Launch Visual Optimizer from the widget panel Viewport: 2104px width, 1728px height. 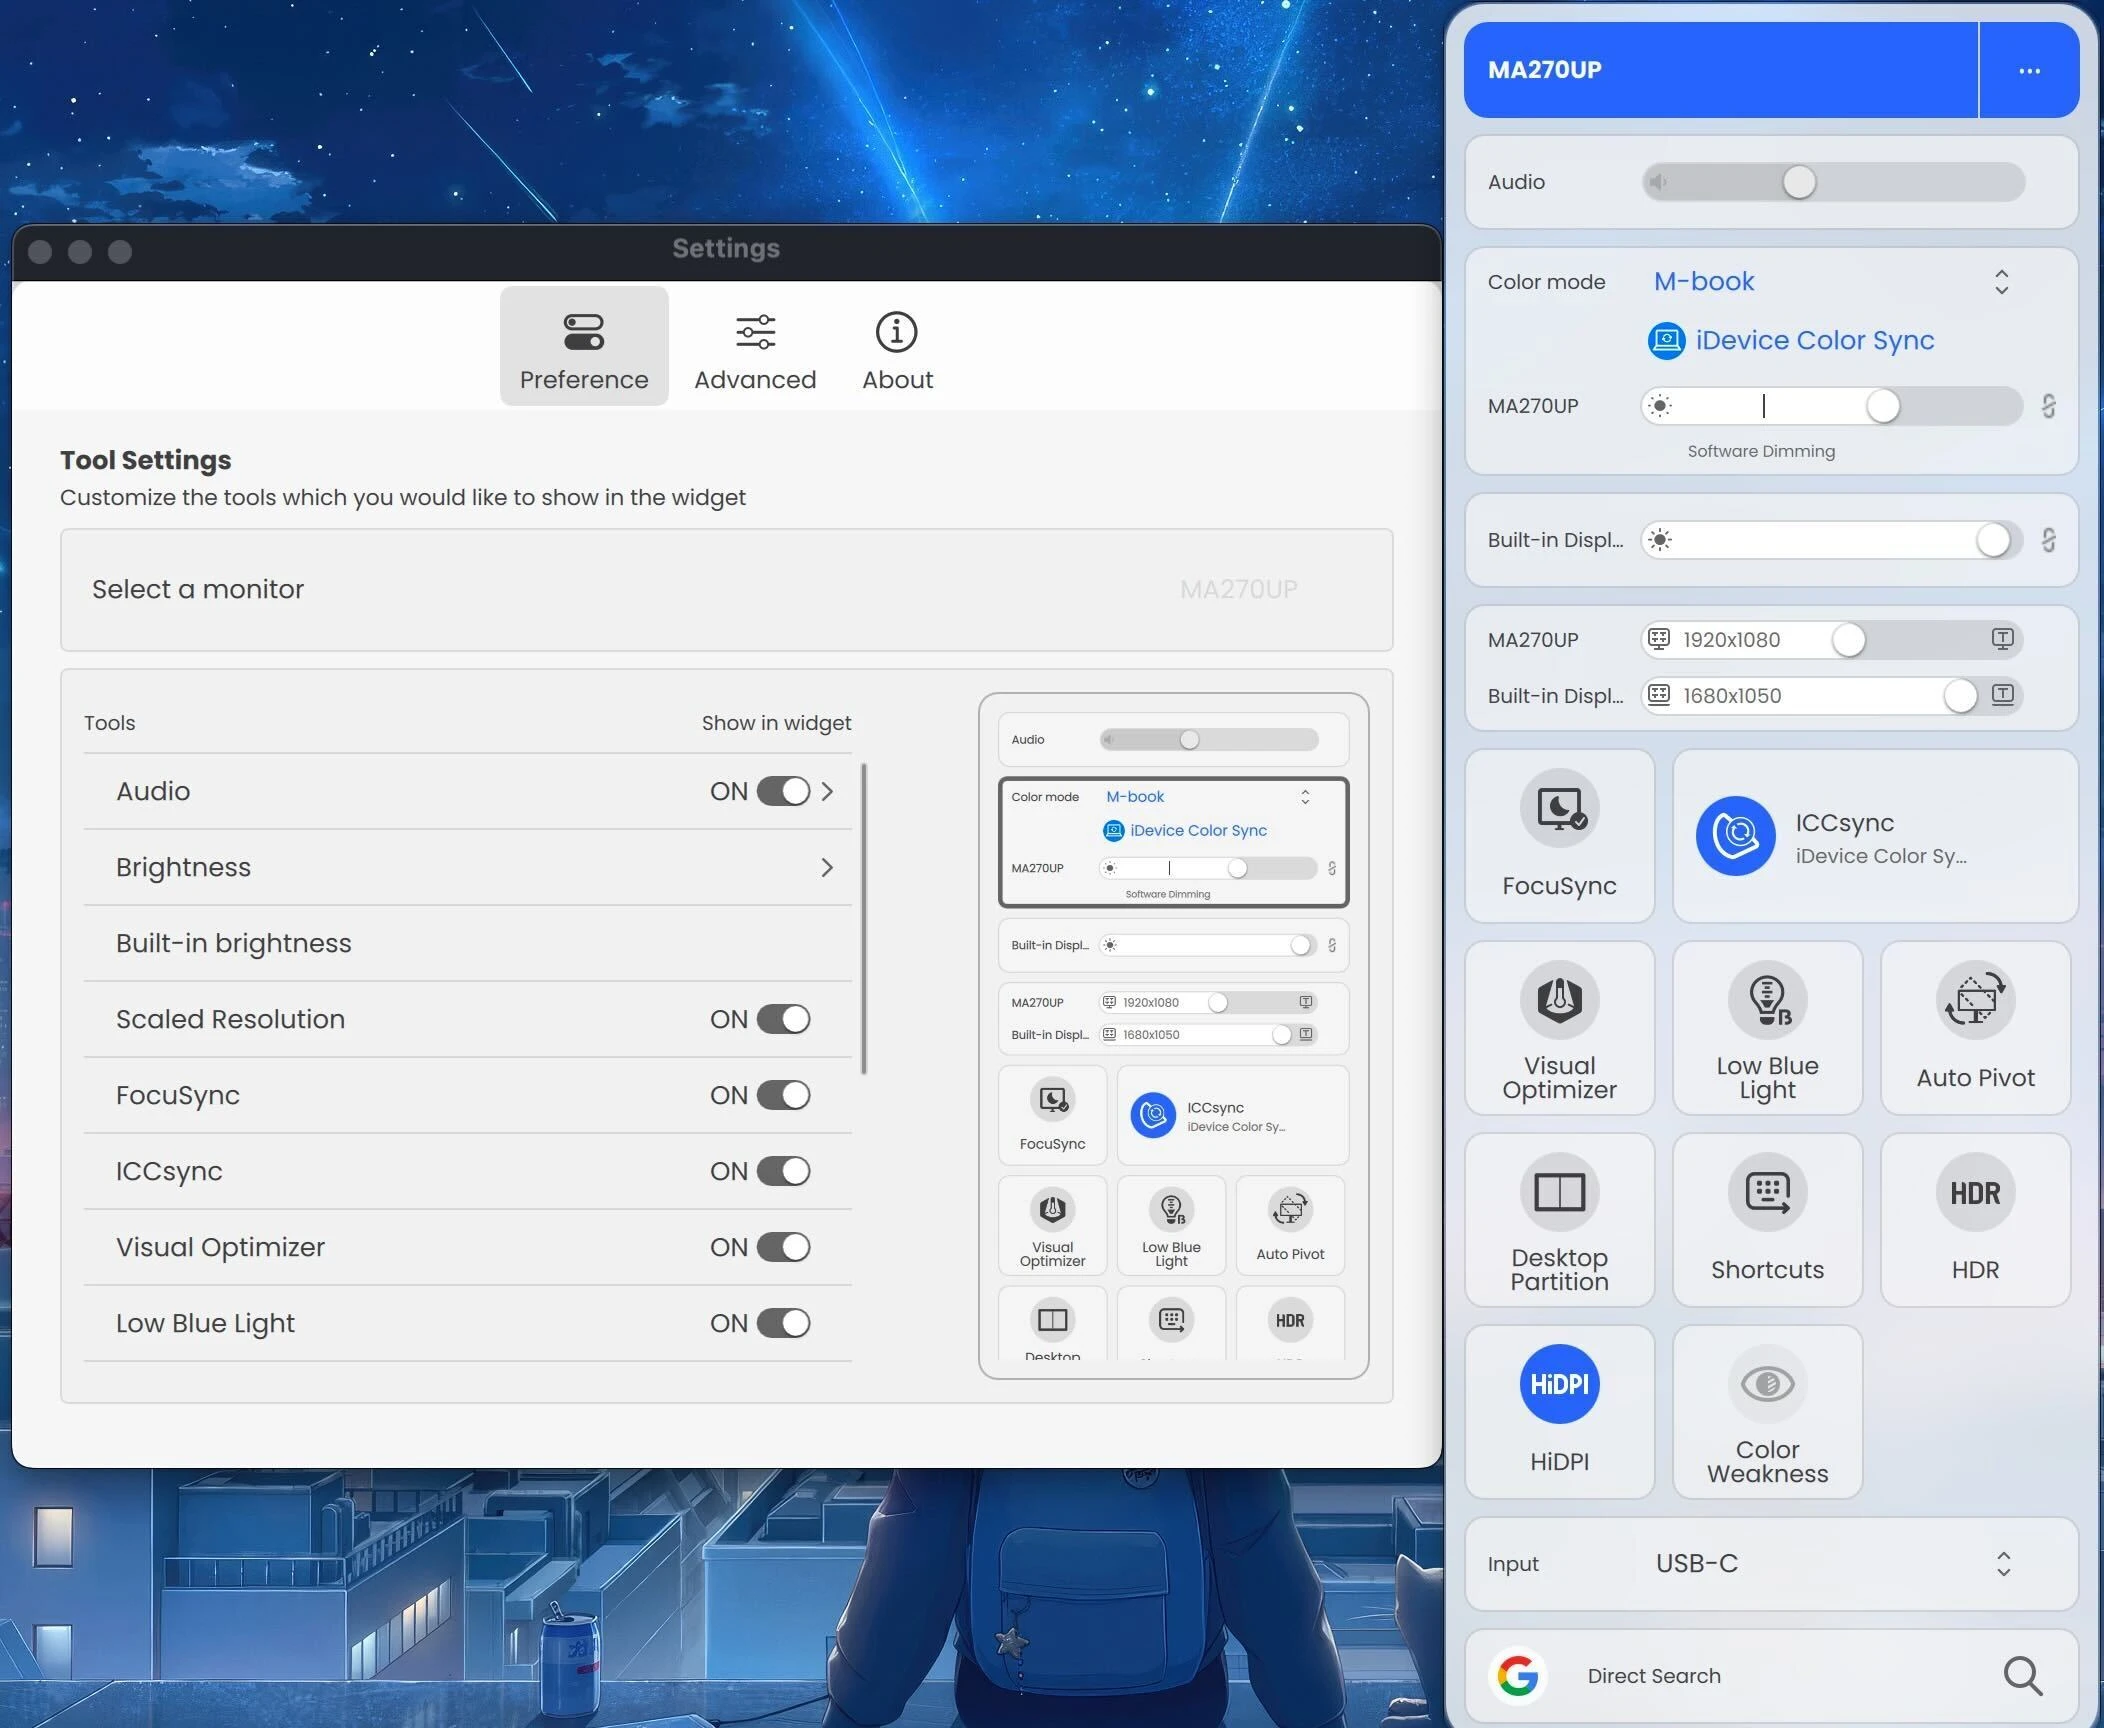click(1559, 1027)
